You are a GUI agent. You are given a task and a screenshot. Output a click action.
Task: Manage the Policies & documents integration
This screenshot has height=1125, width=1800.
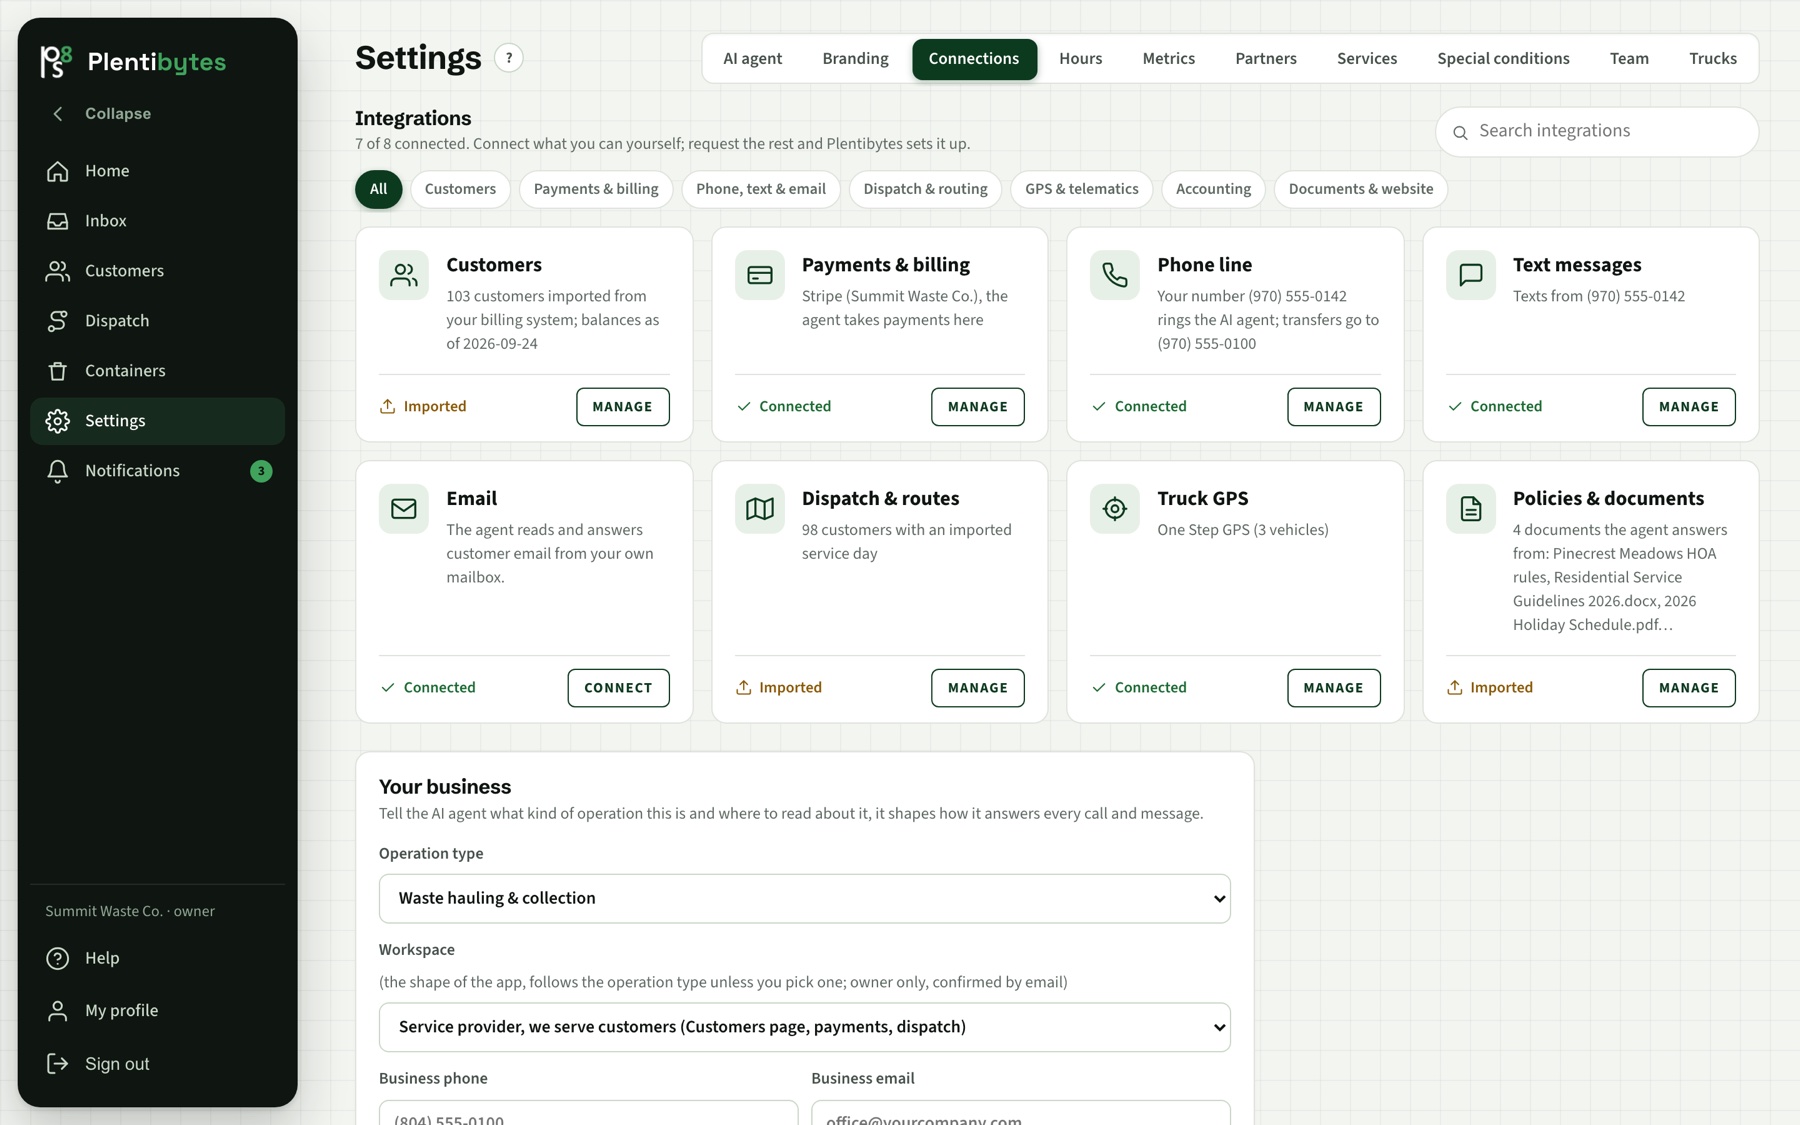tap(1689, 688)
